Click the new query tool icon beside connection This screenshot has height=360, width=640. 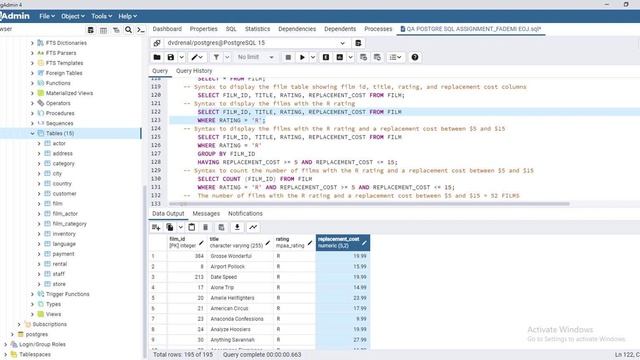pyautogui.click(x=358, y=43)
